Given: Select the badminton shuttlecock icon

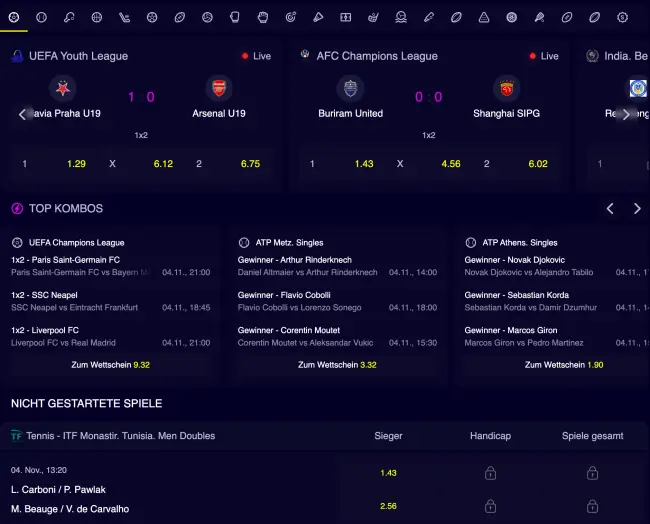Looking at the screenshot, I should tap(318, 17).
